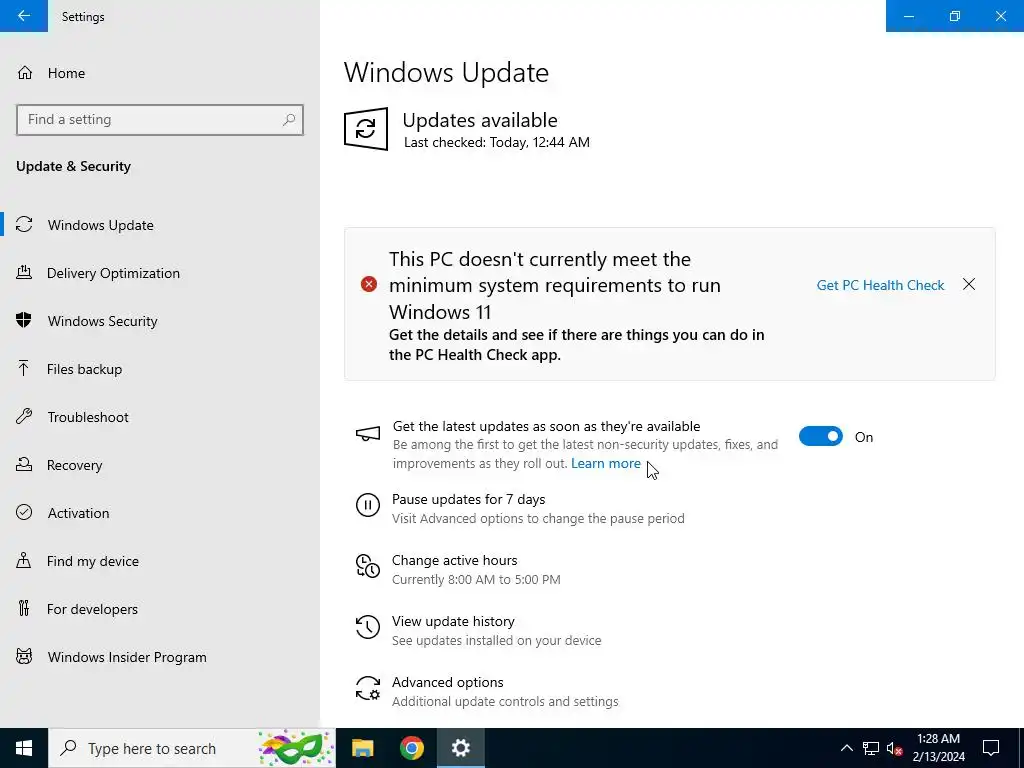Click the Files backup upward arrow icon
1024x768 pixels.
coord(24,368)
